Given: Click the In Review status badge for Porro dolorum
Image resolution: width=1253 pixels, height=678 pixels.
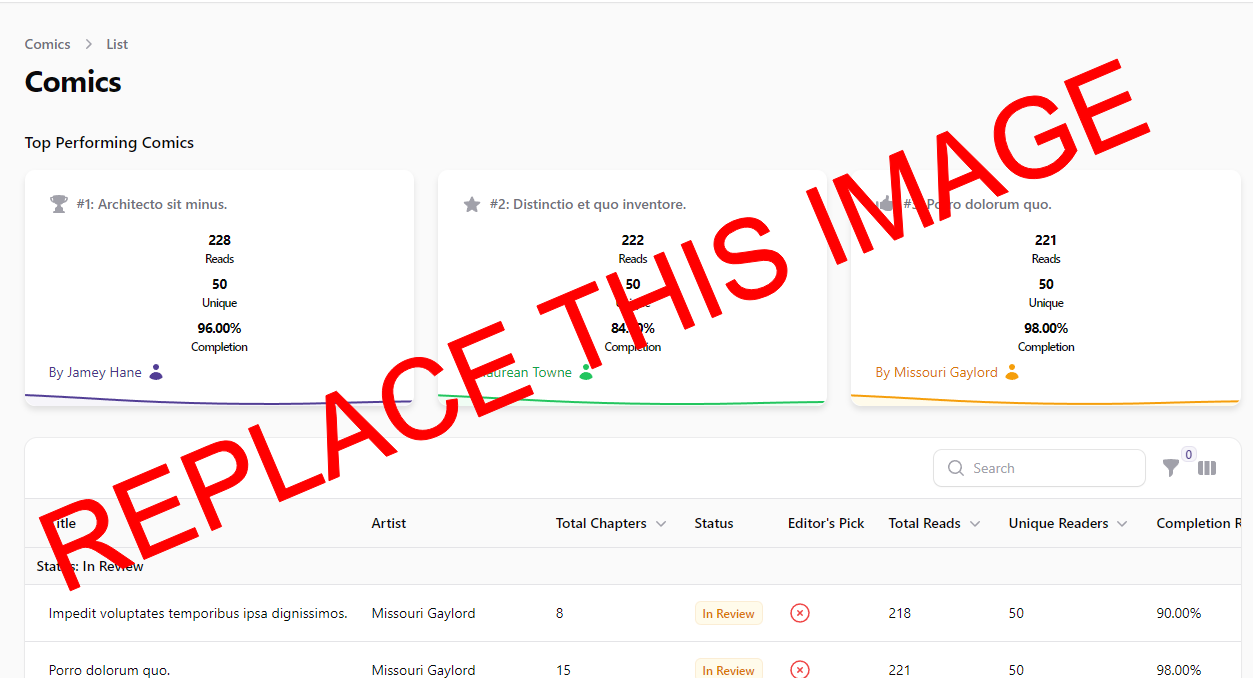Looking at the screenshot, I should point(729,668).
